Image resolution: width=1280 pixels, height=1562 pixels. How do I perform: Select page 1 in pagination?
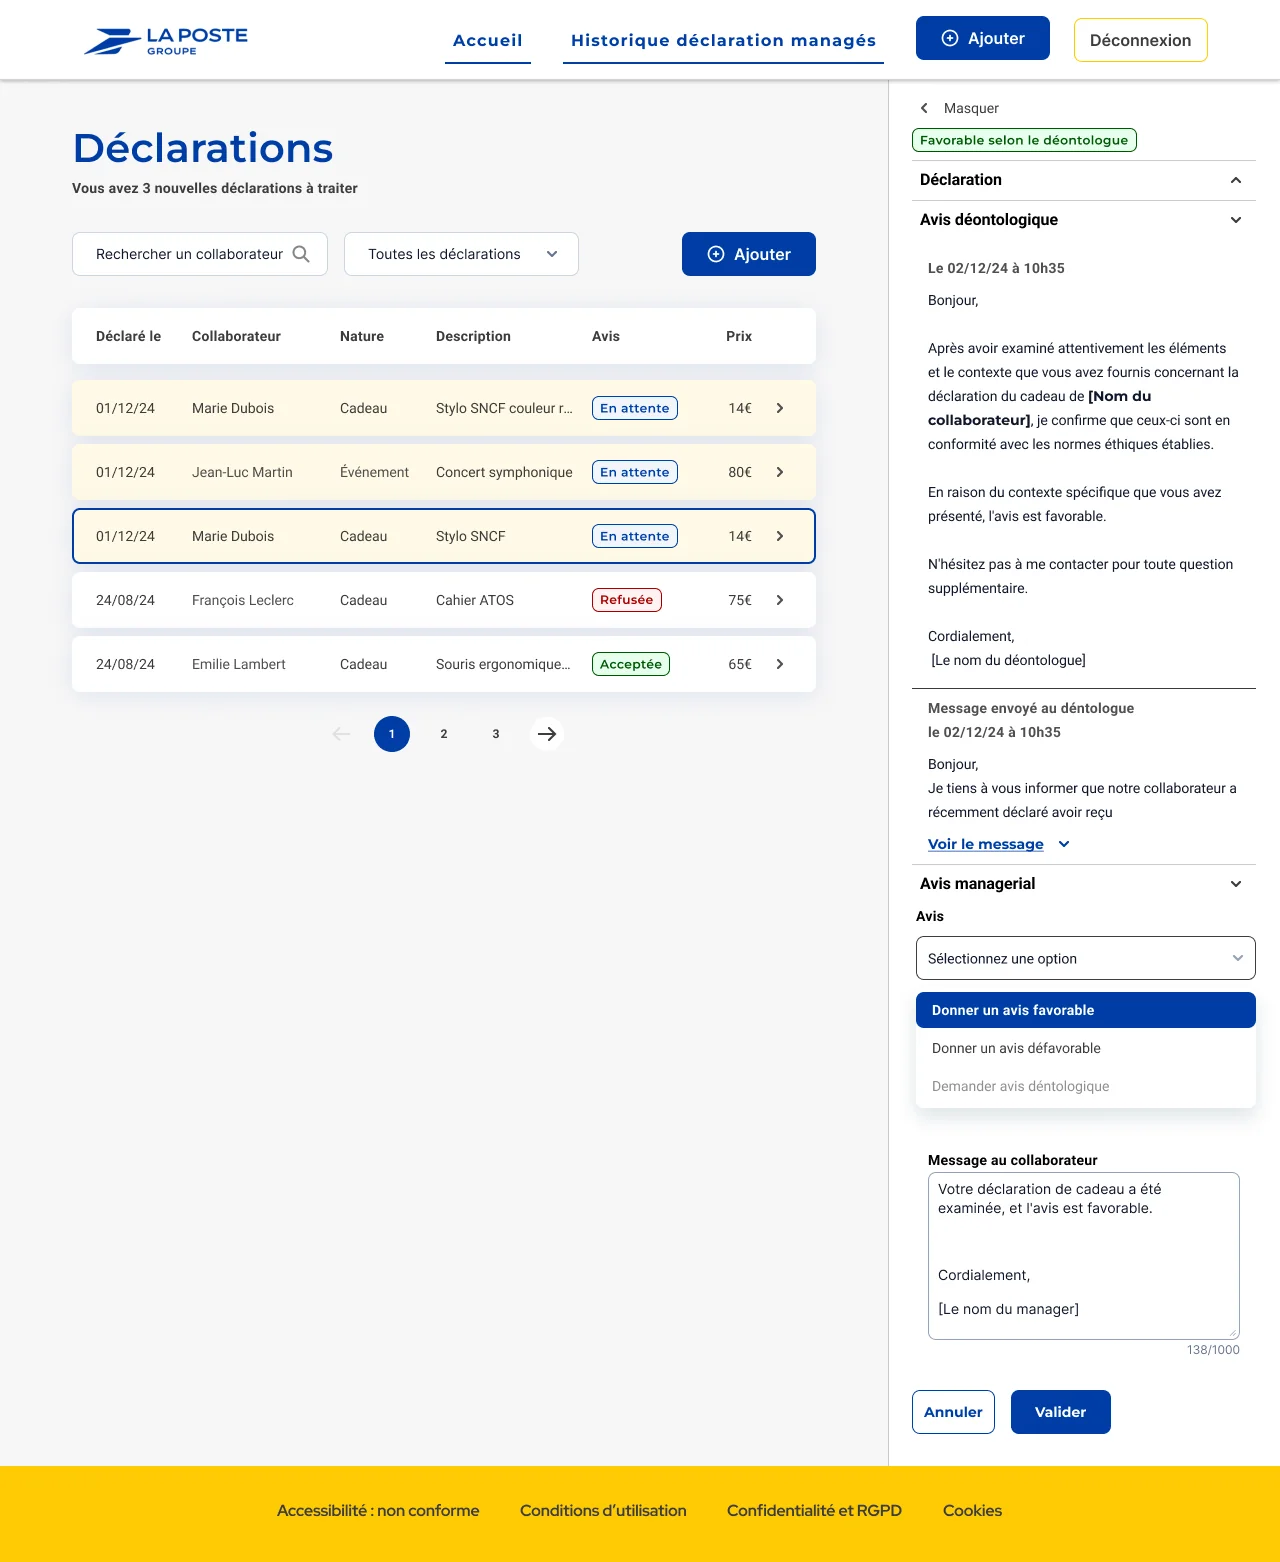tap(392, 734)
